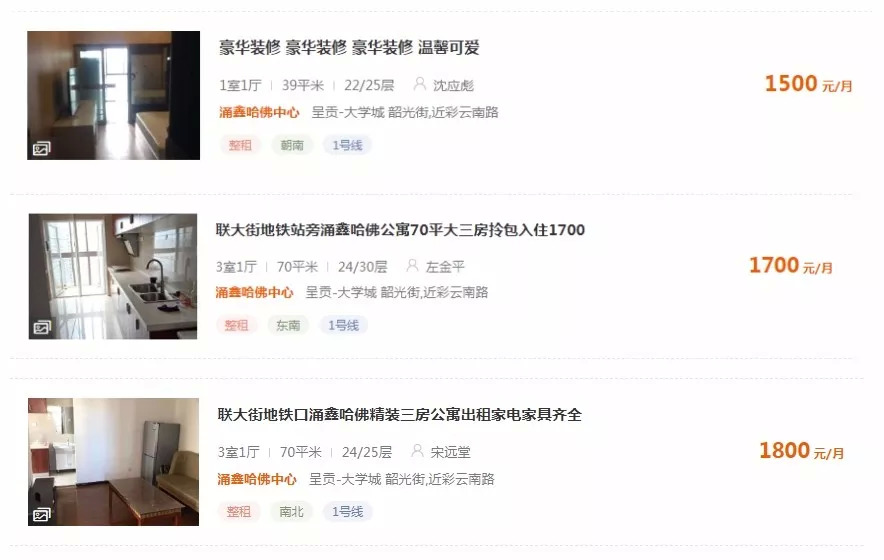Click agent person icon beside 沈应彪
Viewport: 884px width, 560px height.
[x=419, y=84]
